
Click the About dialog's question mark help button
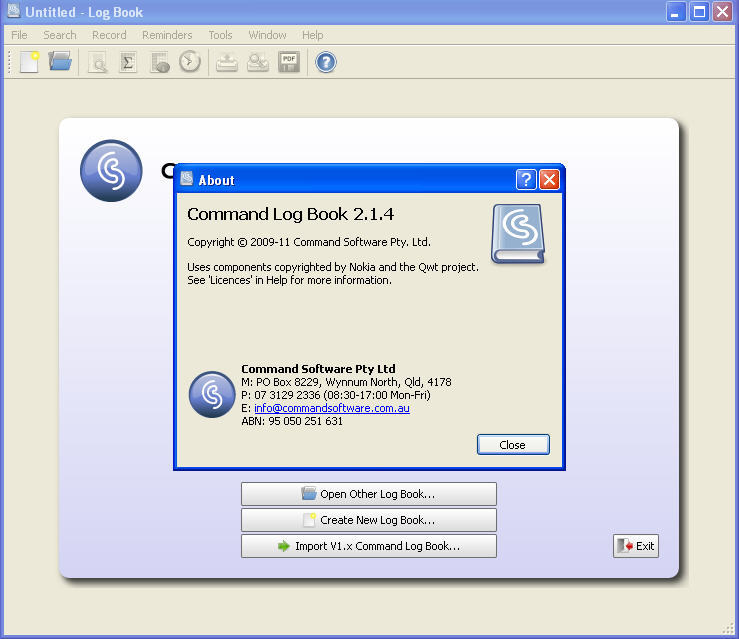tap(526, 180)
